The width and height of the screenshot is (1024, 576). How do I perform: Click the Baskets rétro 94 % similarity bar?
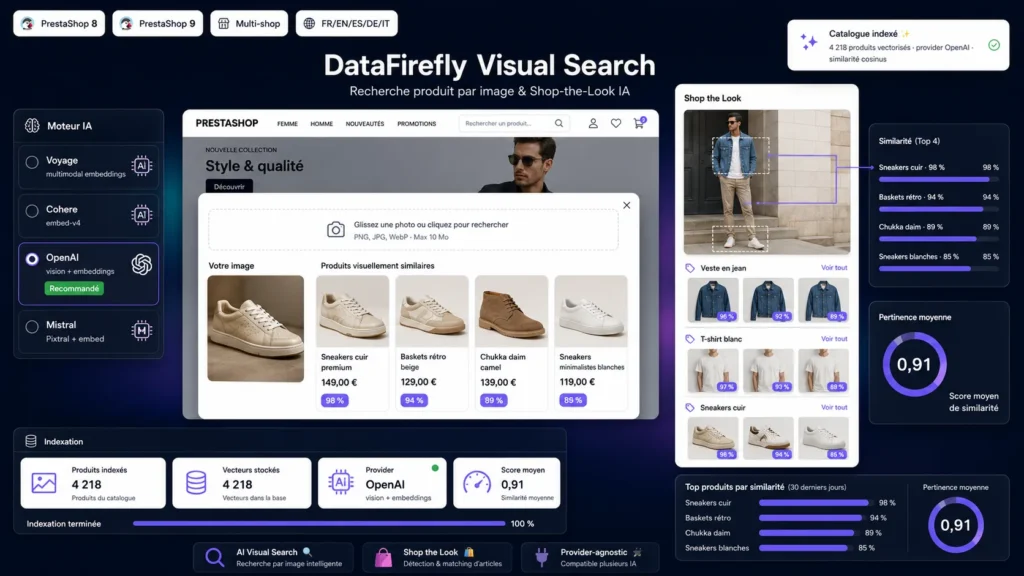938,210
